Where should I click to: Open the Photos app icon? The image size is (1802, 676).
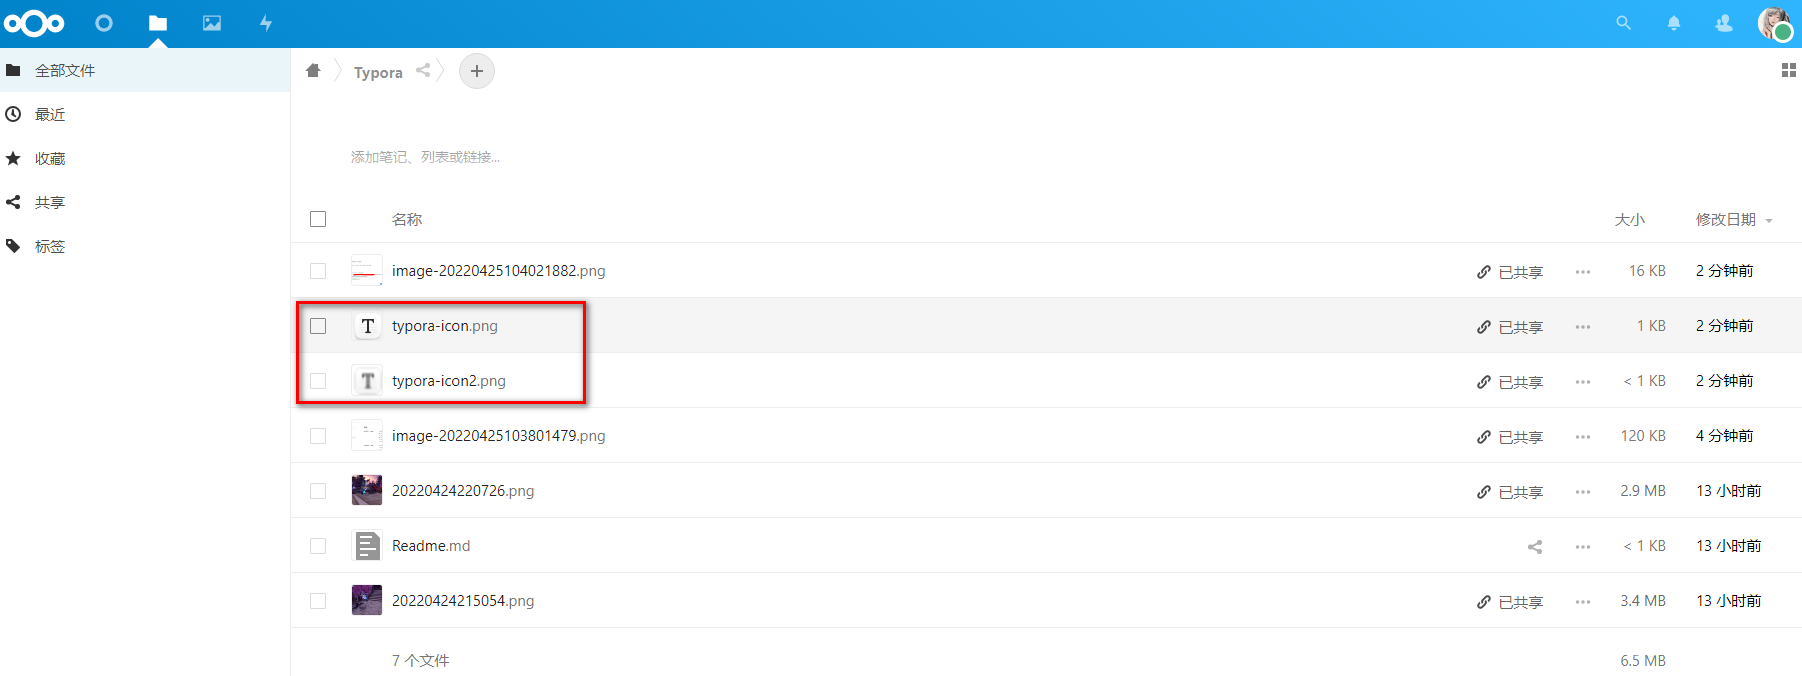tap(212, 23)
